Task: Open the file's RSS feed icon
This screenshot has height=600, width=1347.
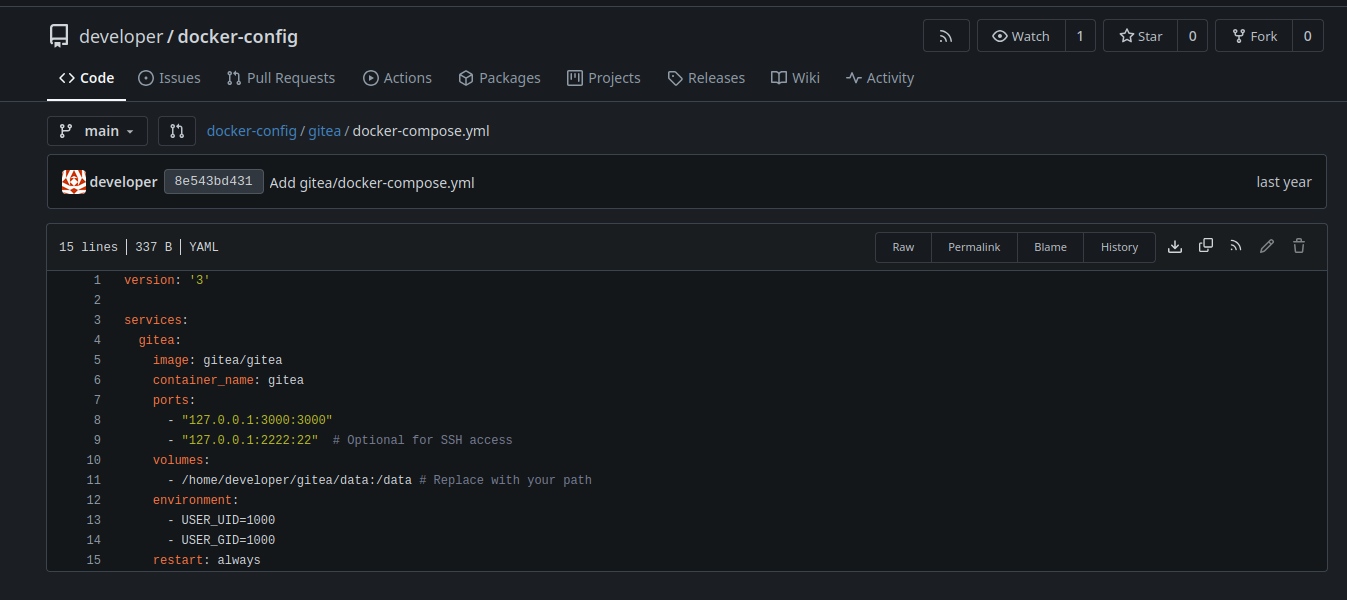Action: point(1236,246)
